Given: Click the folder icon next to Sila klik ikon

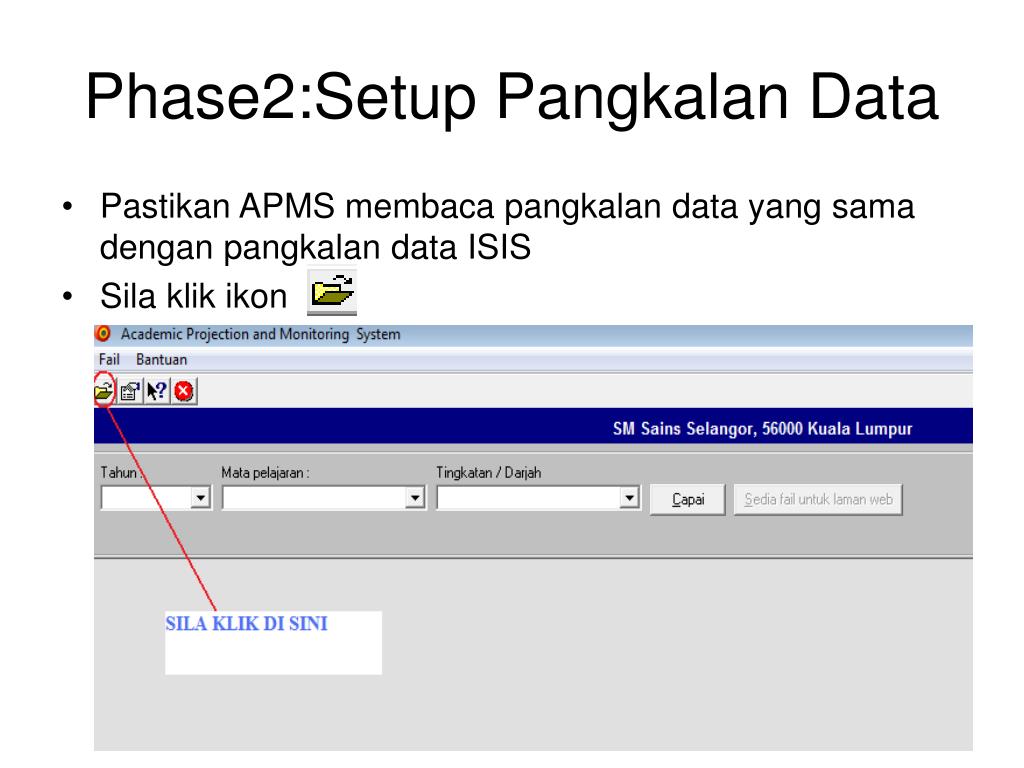Looking at the screenshot, I should point(332,291).
